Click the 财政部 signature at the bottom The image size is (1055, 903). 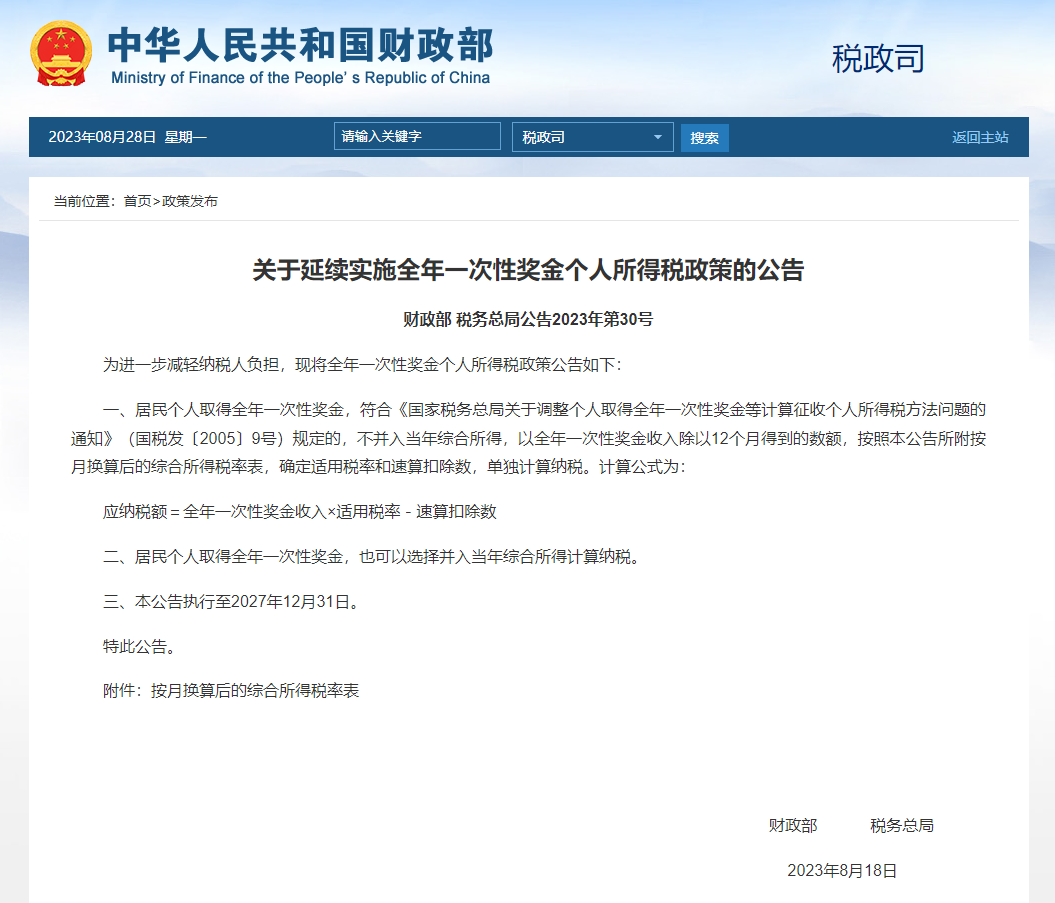792,825
